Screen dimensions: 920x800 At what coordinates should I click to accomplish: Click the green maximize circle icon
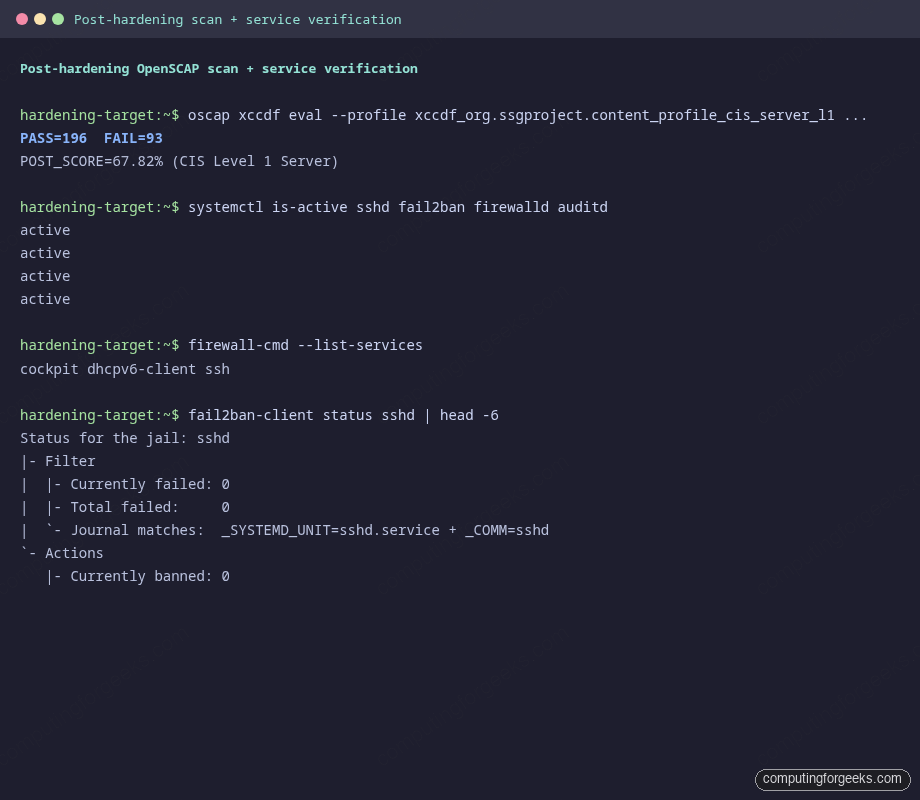click(x=57, y=18)
